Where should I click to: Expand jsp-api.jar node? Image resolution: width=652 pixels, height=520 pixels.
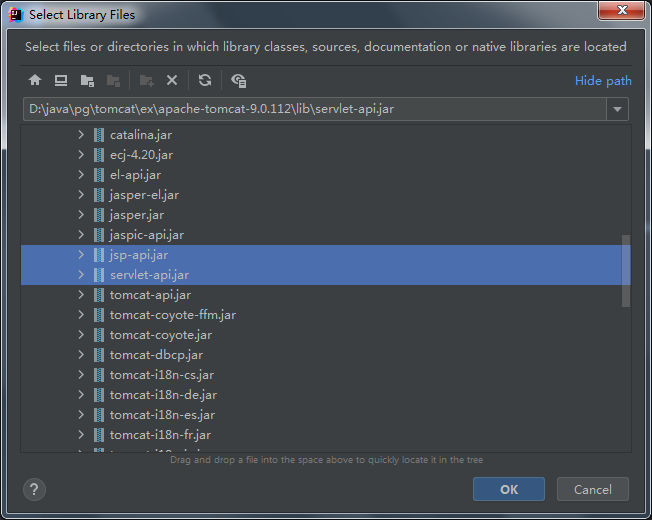pyautogui.click(x=81, y=254)
